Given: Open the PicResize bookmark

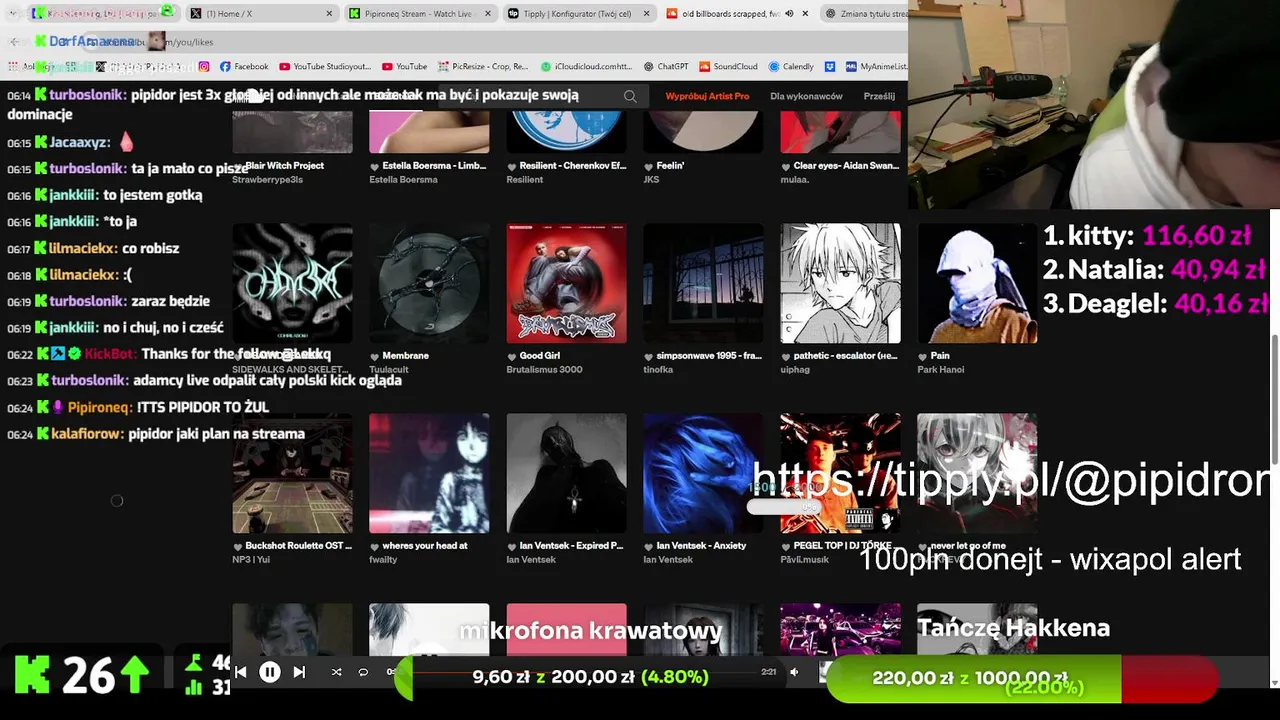Looking at the screenshot, I should pos(482,66).
